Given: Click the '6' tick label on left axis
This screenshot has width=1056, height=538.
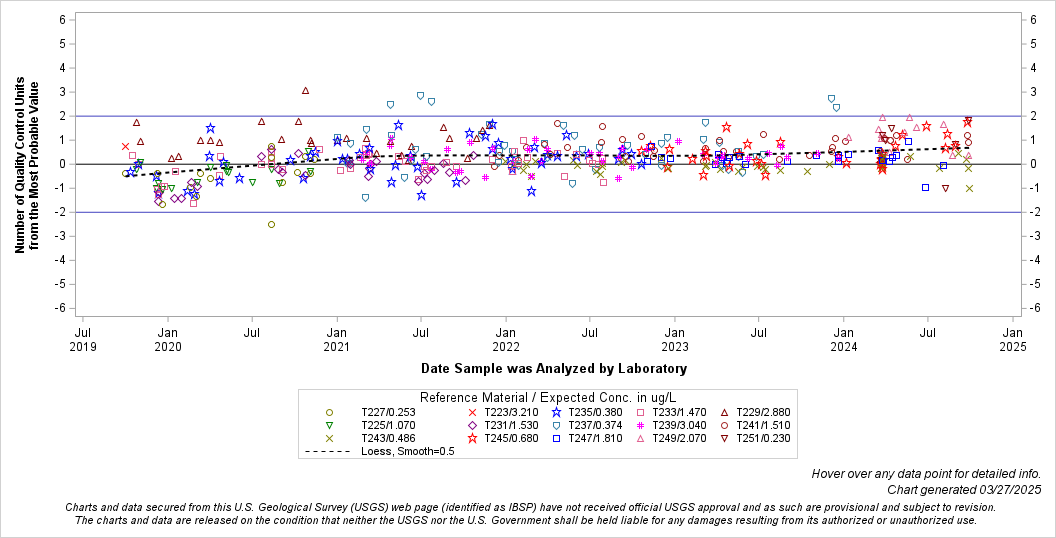Looking at the screenshot, I should [63, 20].
